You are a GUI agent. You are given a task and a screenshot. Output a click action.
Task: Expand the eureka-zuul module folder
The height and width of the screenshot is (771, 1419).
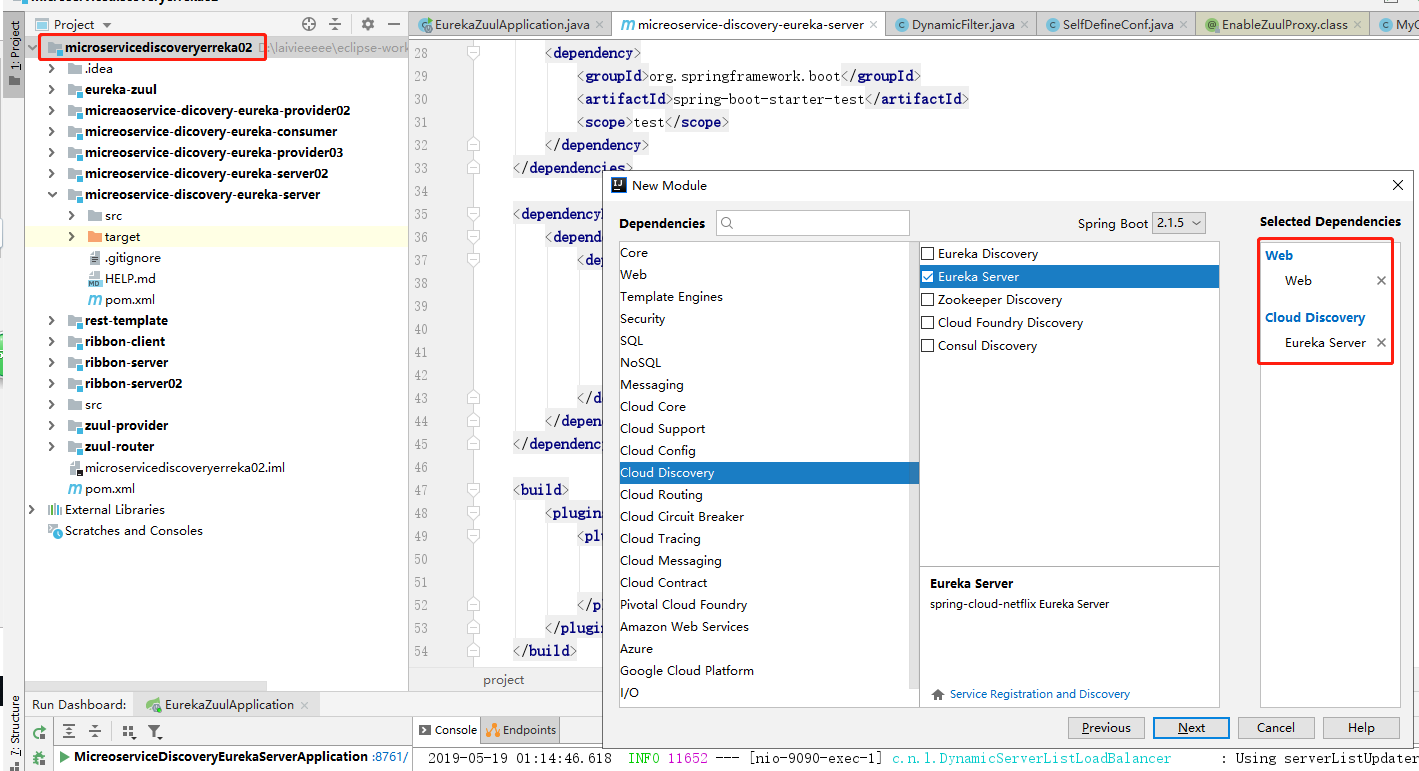[52, 90]
